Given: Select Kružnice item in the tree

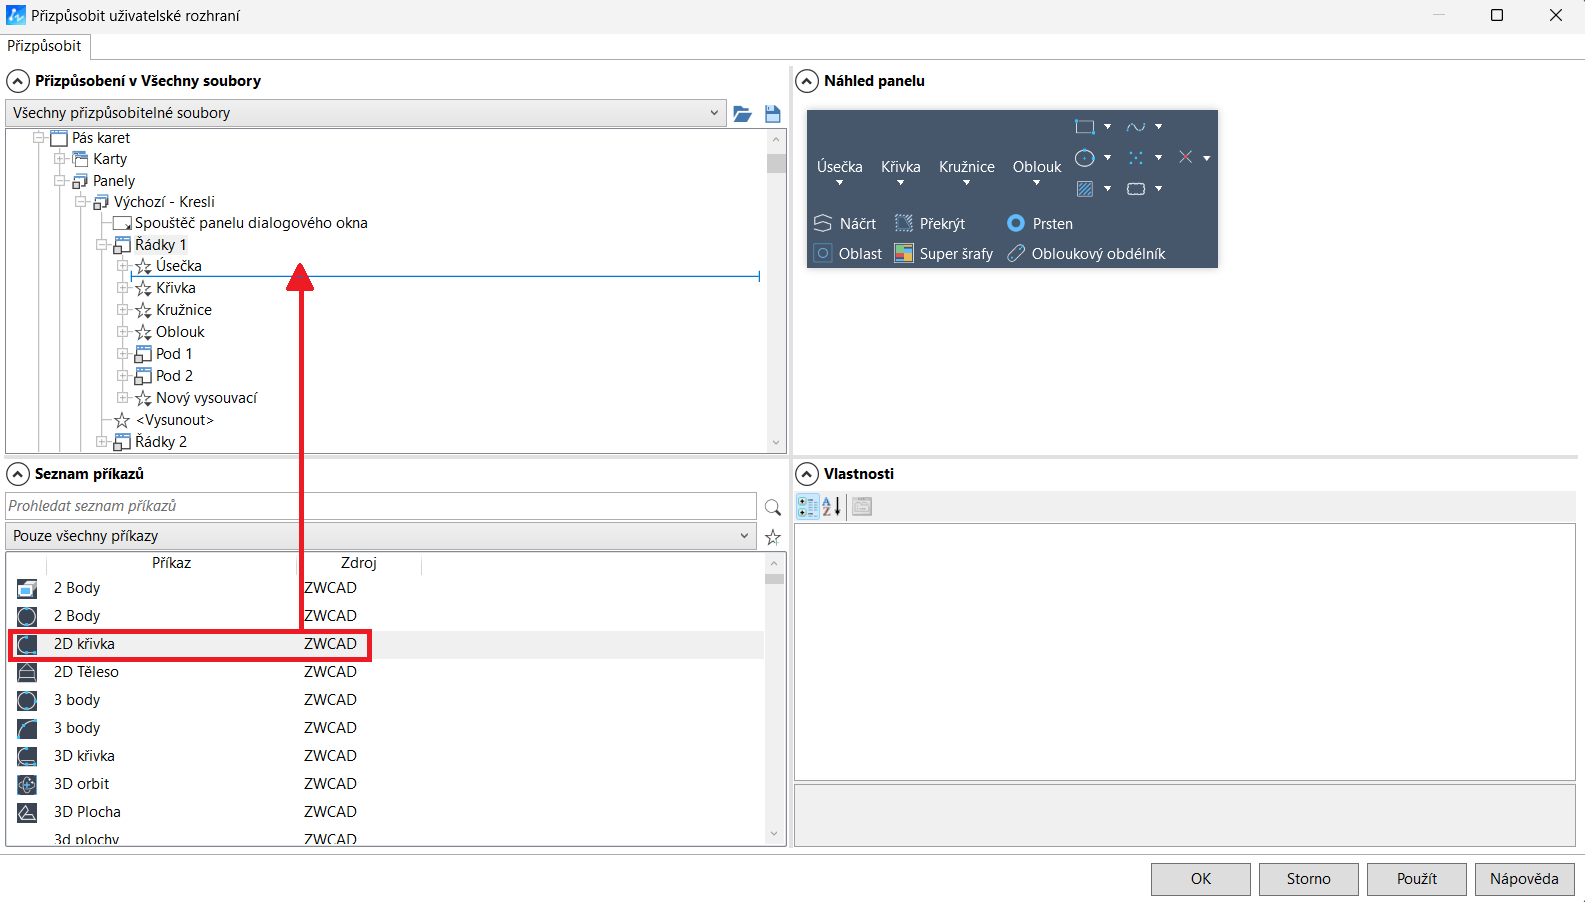Looking at the screenshot, I should point(183,310).
